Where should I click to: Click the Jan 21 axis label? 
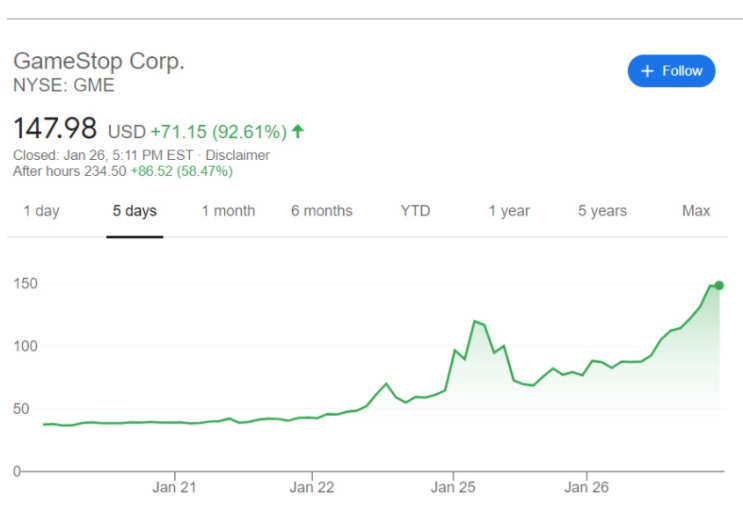click(x=174, y=487)
